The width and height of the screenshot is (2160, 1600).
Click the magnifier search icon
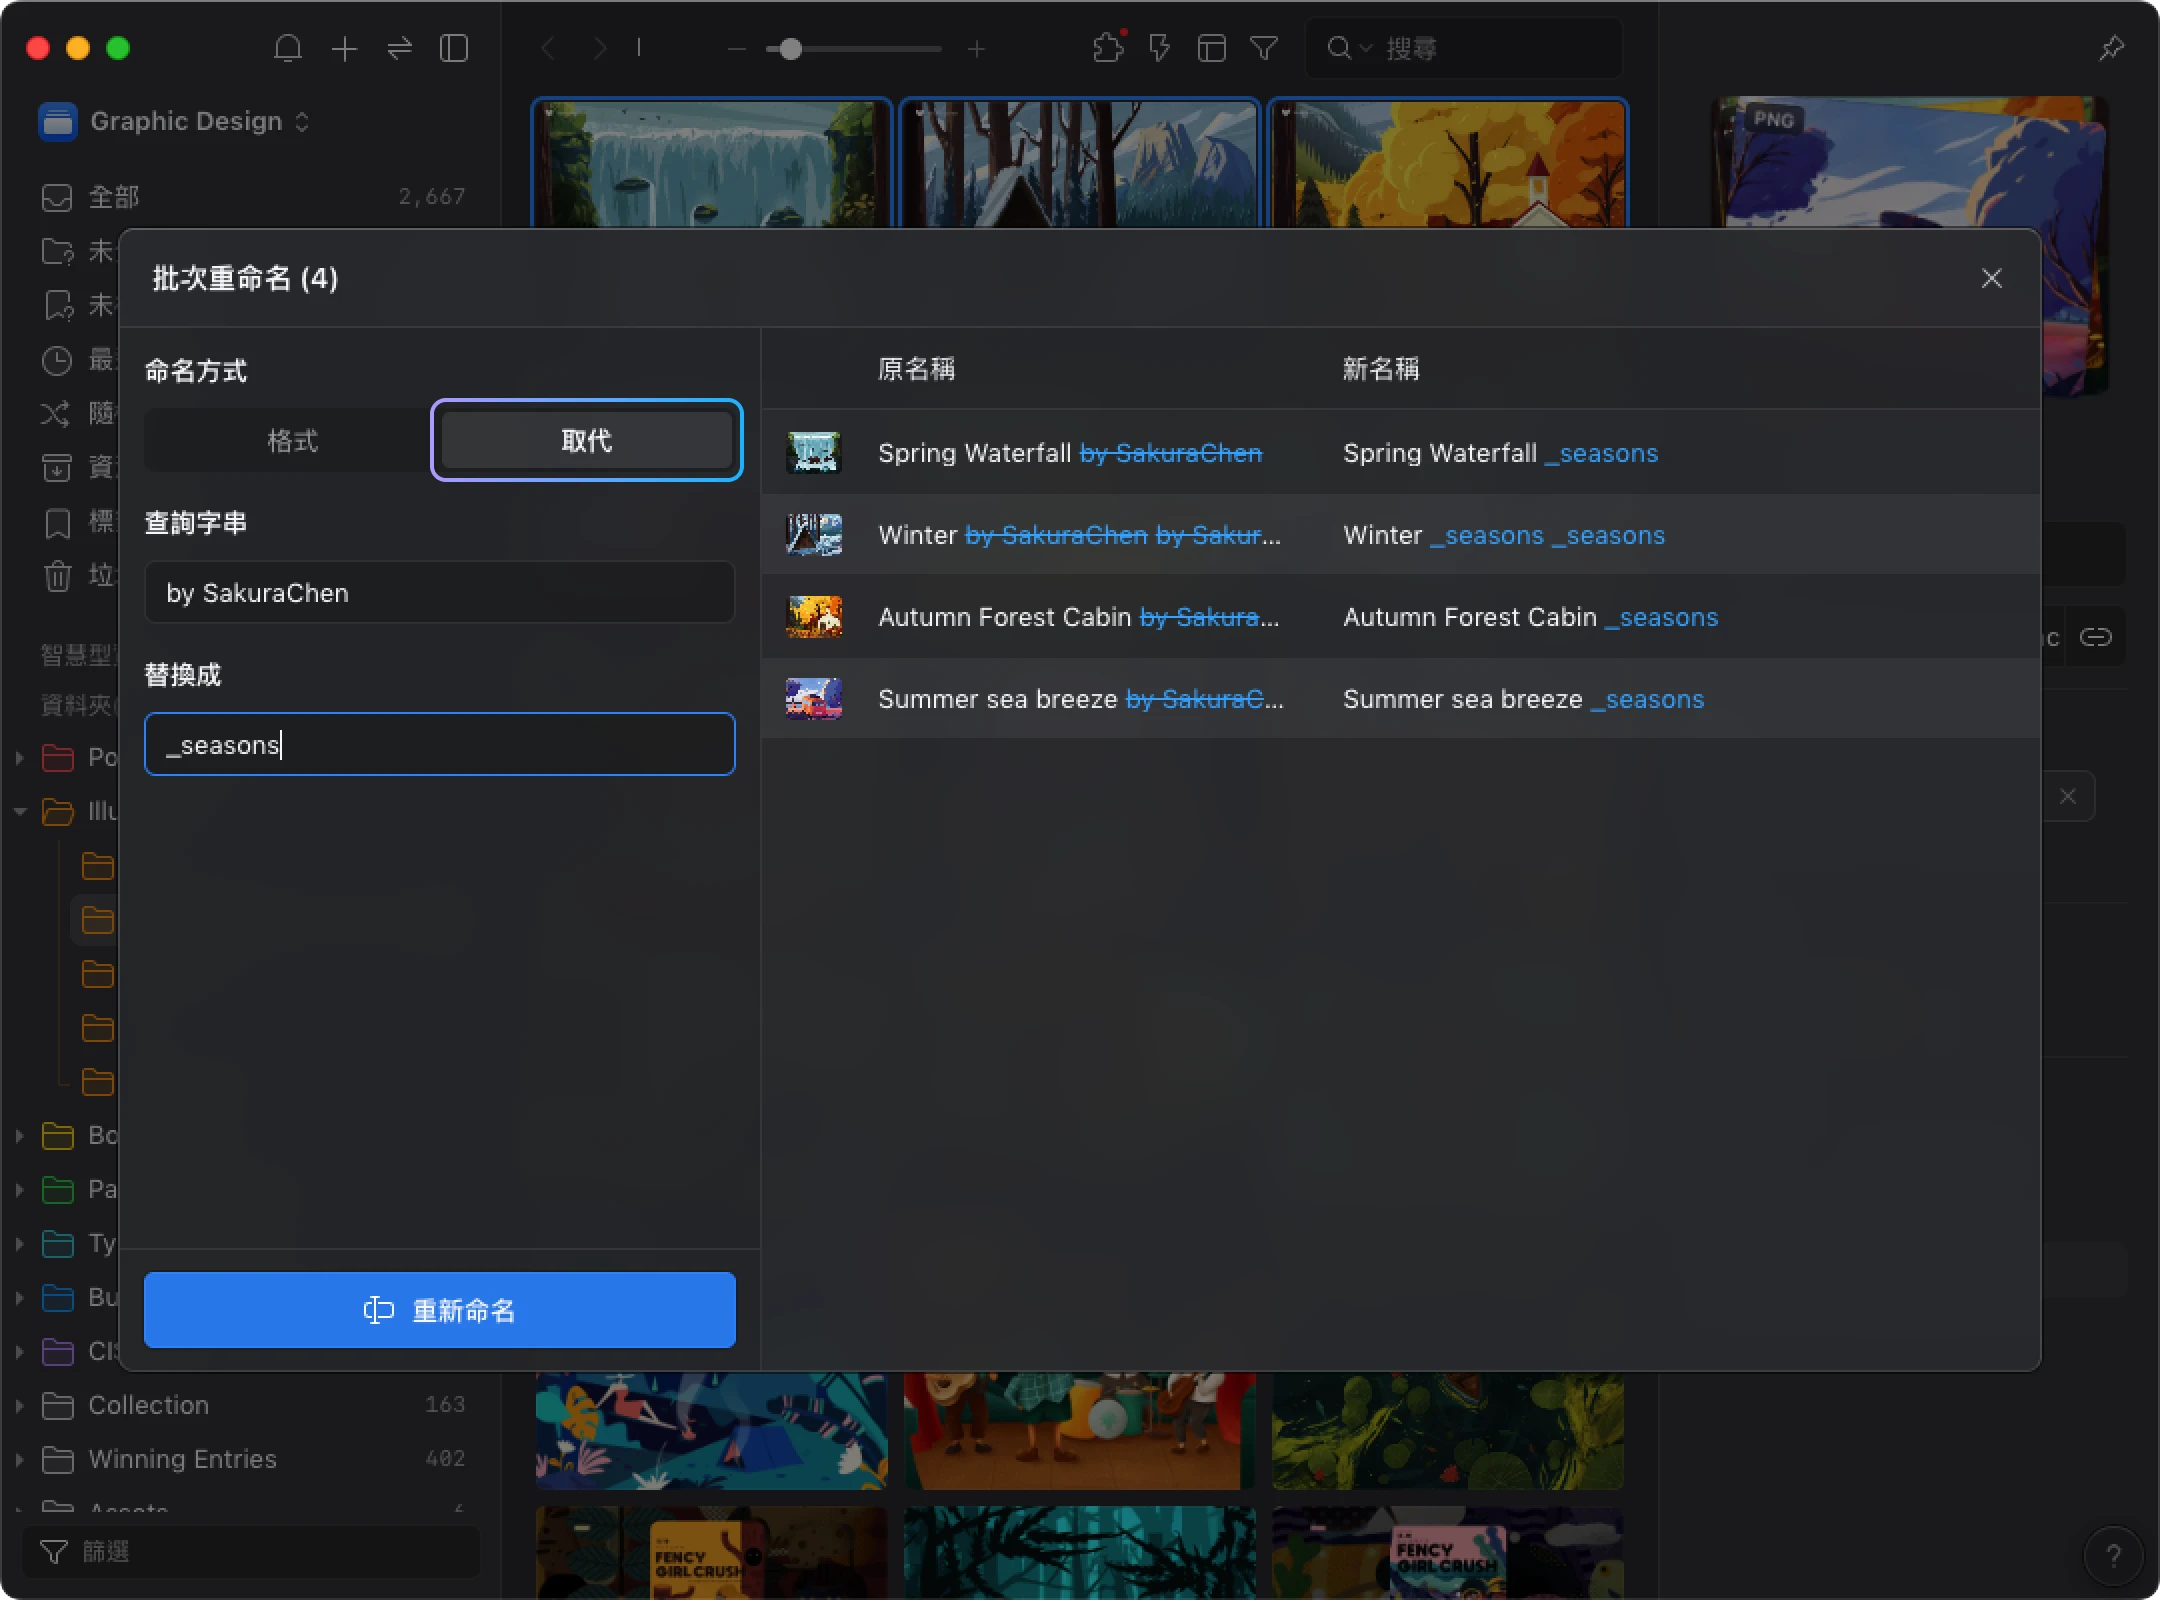tap(1339, 48)
